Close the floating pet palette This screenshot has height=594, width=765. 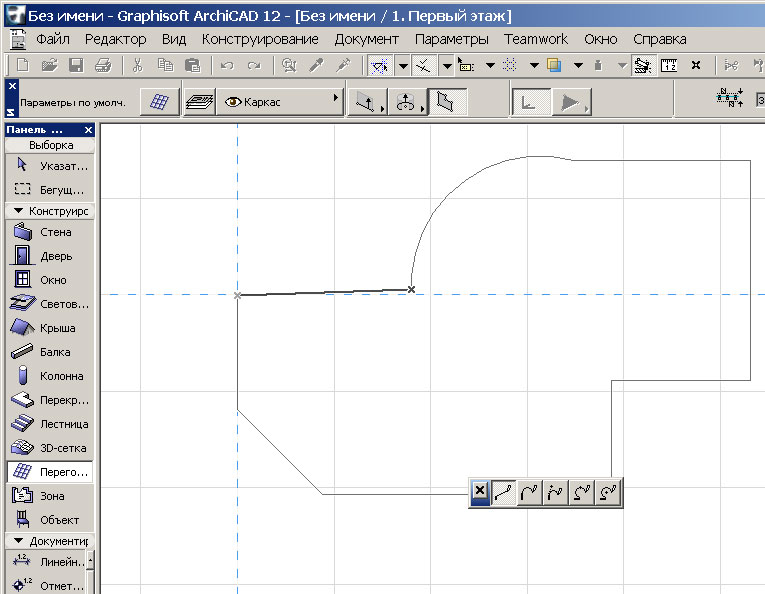pyautogui.click(x=480, y=491)
